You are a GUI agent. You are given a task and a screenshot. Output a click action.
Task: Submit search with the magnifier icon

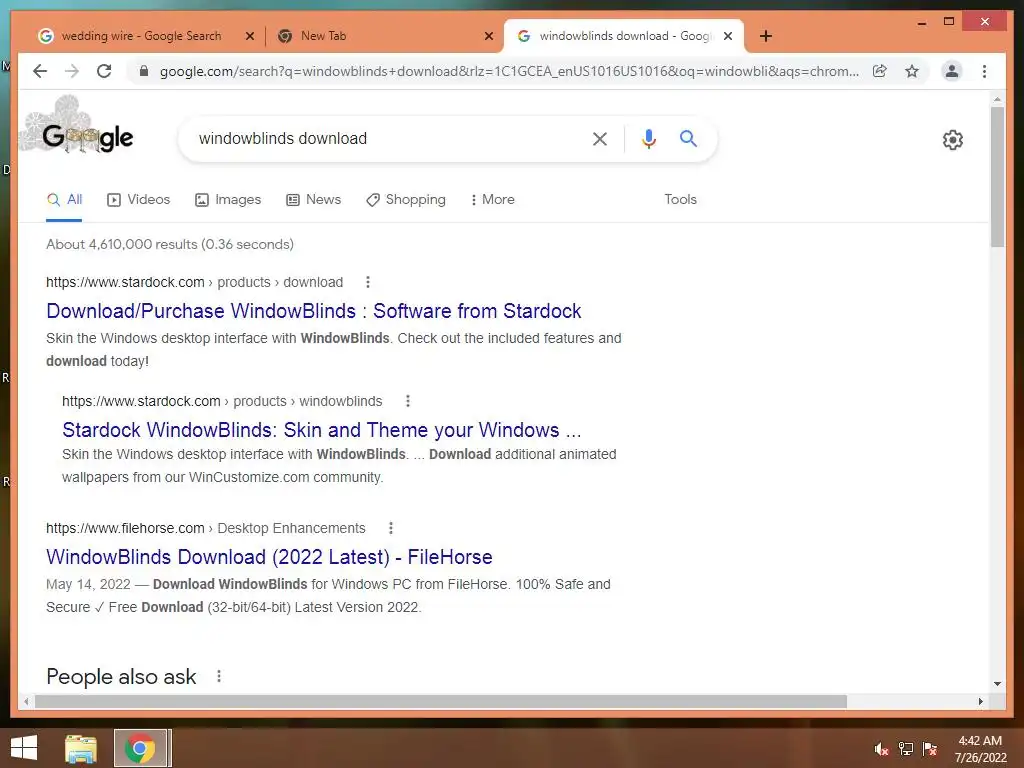coord(688,138)
